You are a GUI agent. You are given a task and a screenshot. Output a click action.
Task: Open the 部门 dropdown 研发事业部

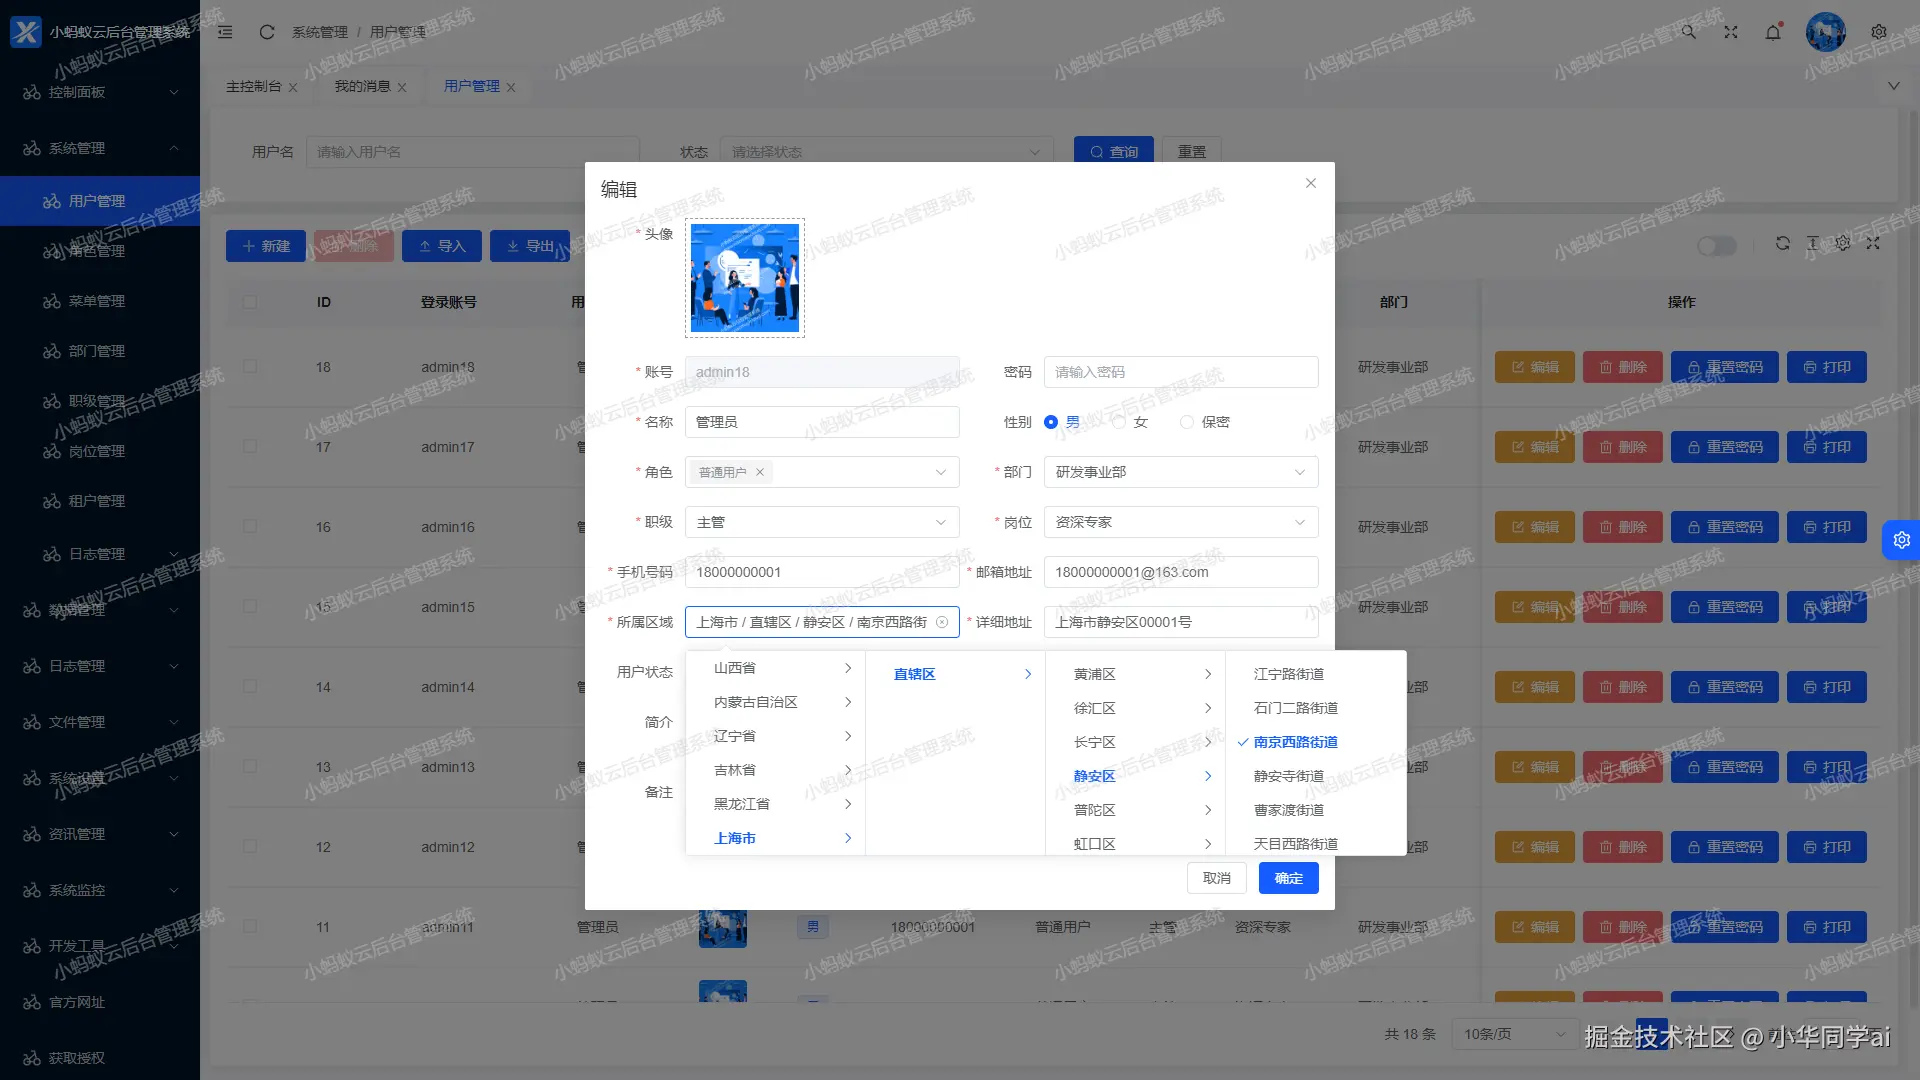click(1180, 472)
